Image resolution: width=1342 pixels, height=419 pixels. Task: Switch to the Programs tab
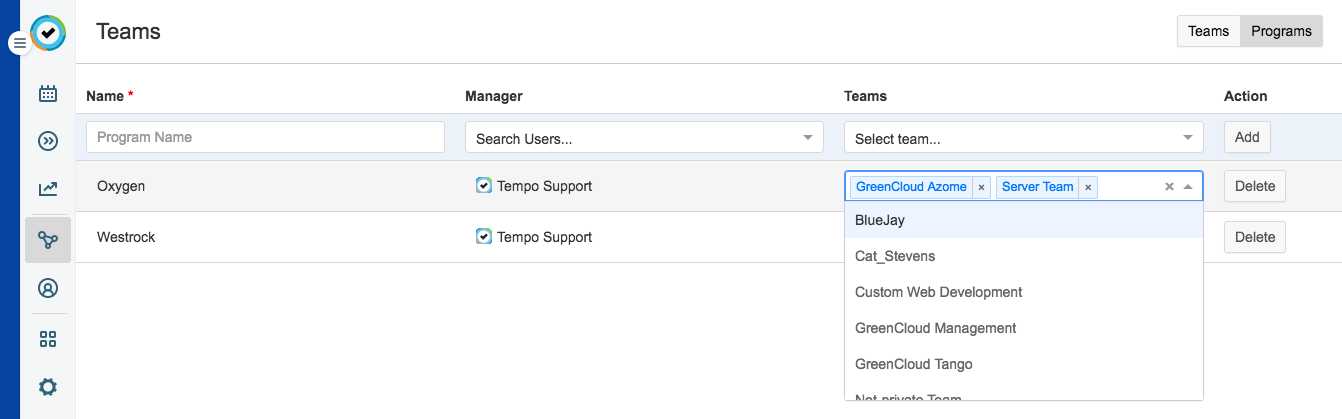(1281, 31)
